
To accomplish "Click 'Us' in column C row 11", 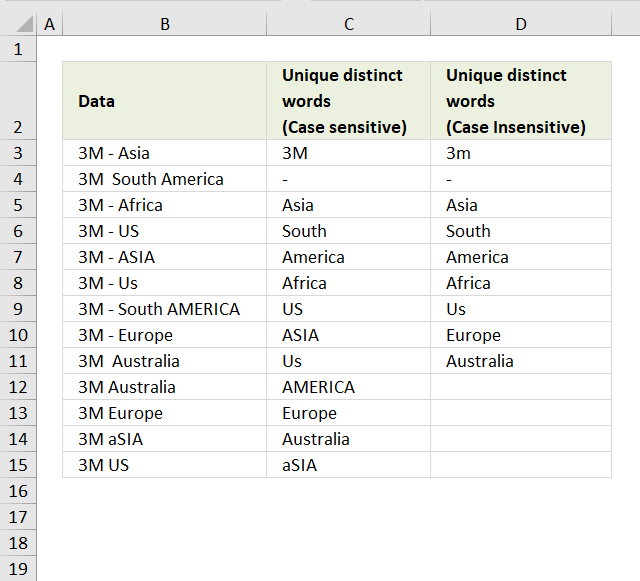I will (349, 361).
